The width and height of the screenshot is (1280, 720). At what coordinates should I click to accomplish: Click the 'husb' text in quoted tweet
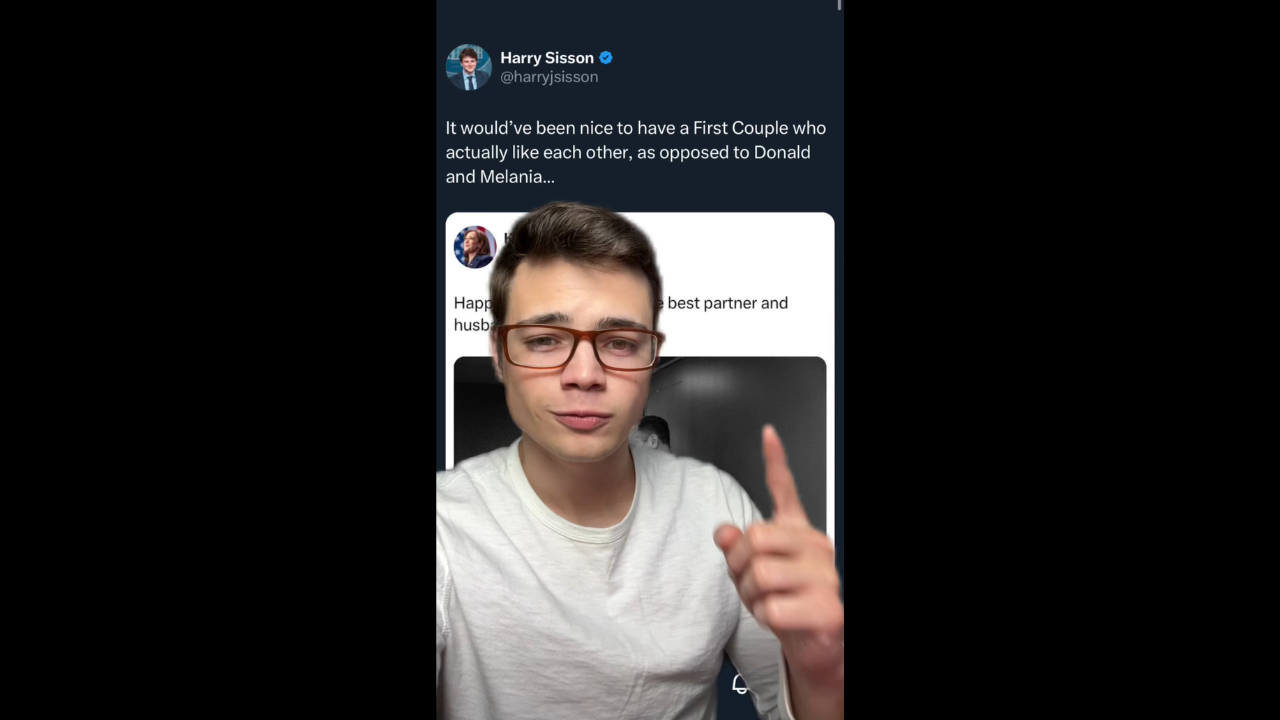pos(471,325)
